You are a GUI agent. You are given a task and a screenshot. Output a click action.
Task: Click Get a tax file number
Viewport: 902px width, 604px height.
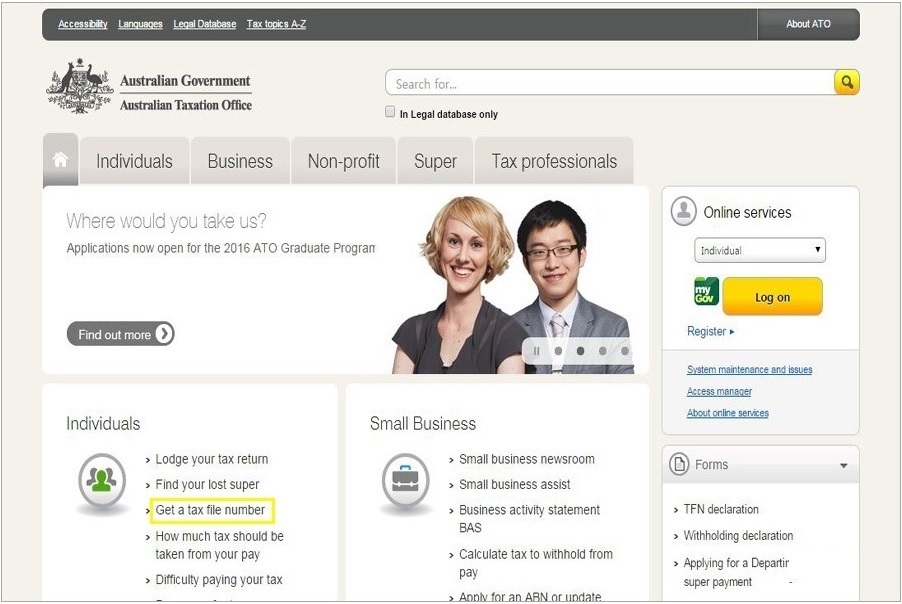(211, 510)
